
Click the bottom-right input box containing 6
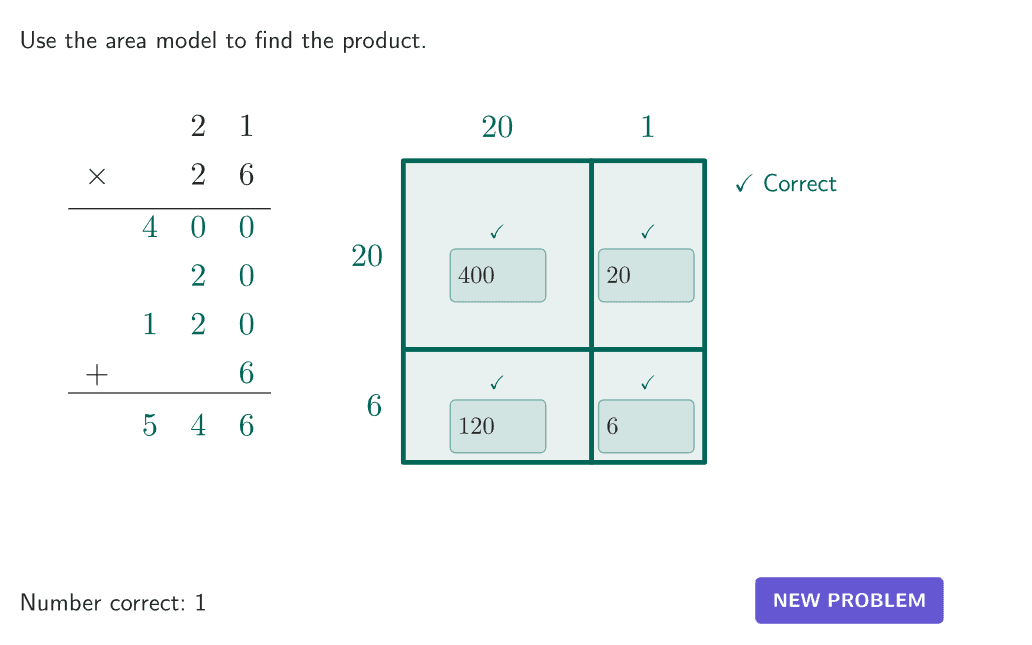click(x=646, y=426)
